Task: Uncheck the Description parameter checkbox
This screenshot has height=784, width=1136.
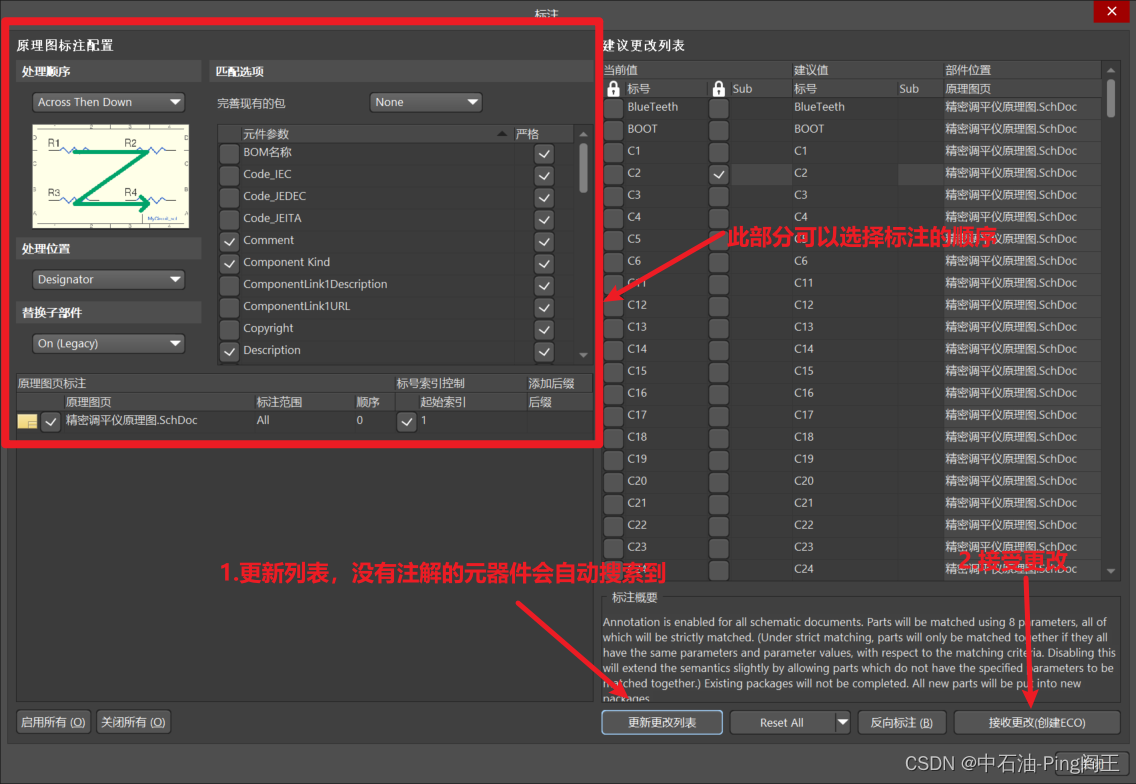Action: 230,351
